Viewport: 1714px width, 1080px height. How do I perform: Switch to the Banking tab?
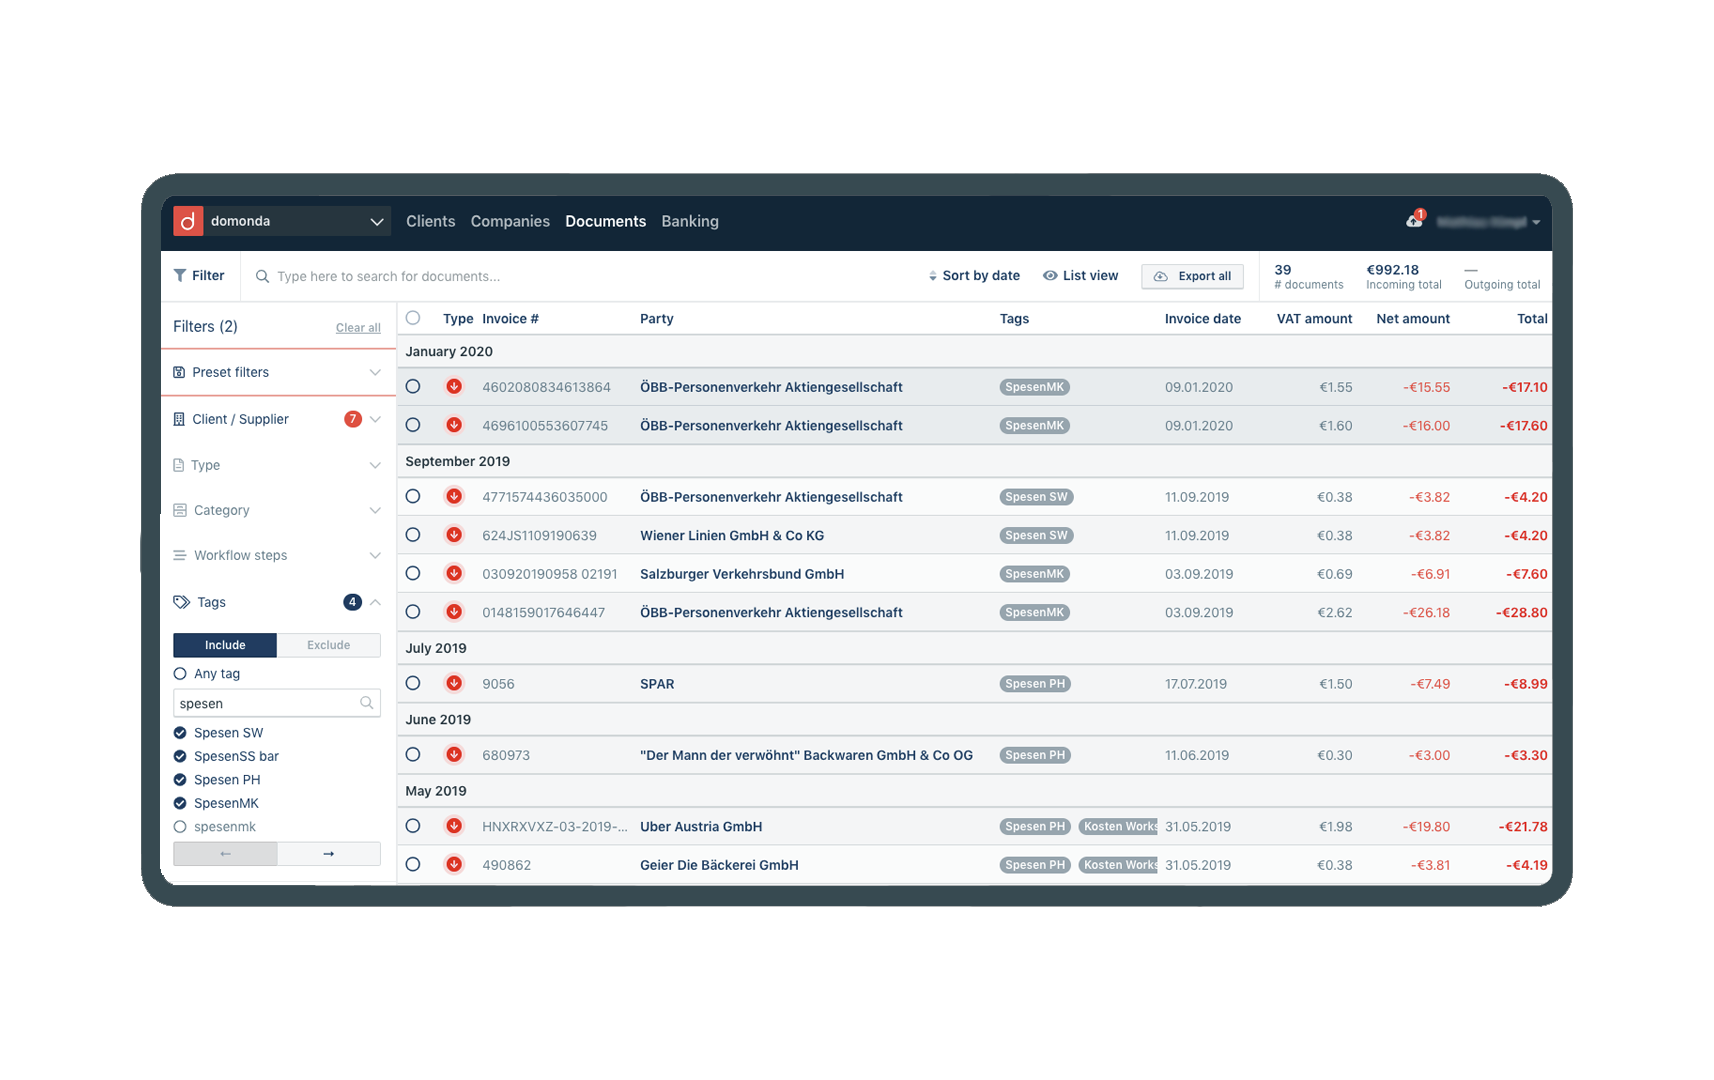tap(689, 221)
